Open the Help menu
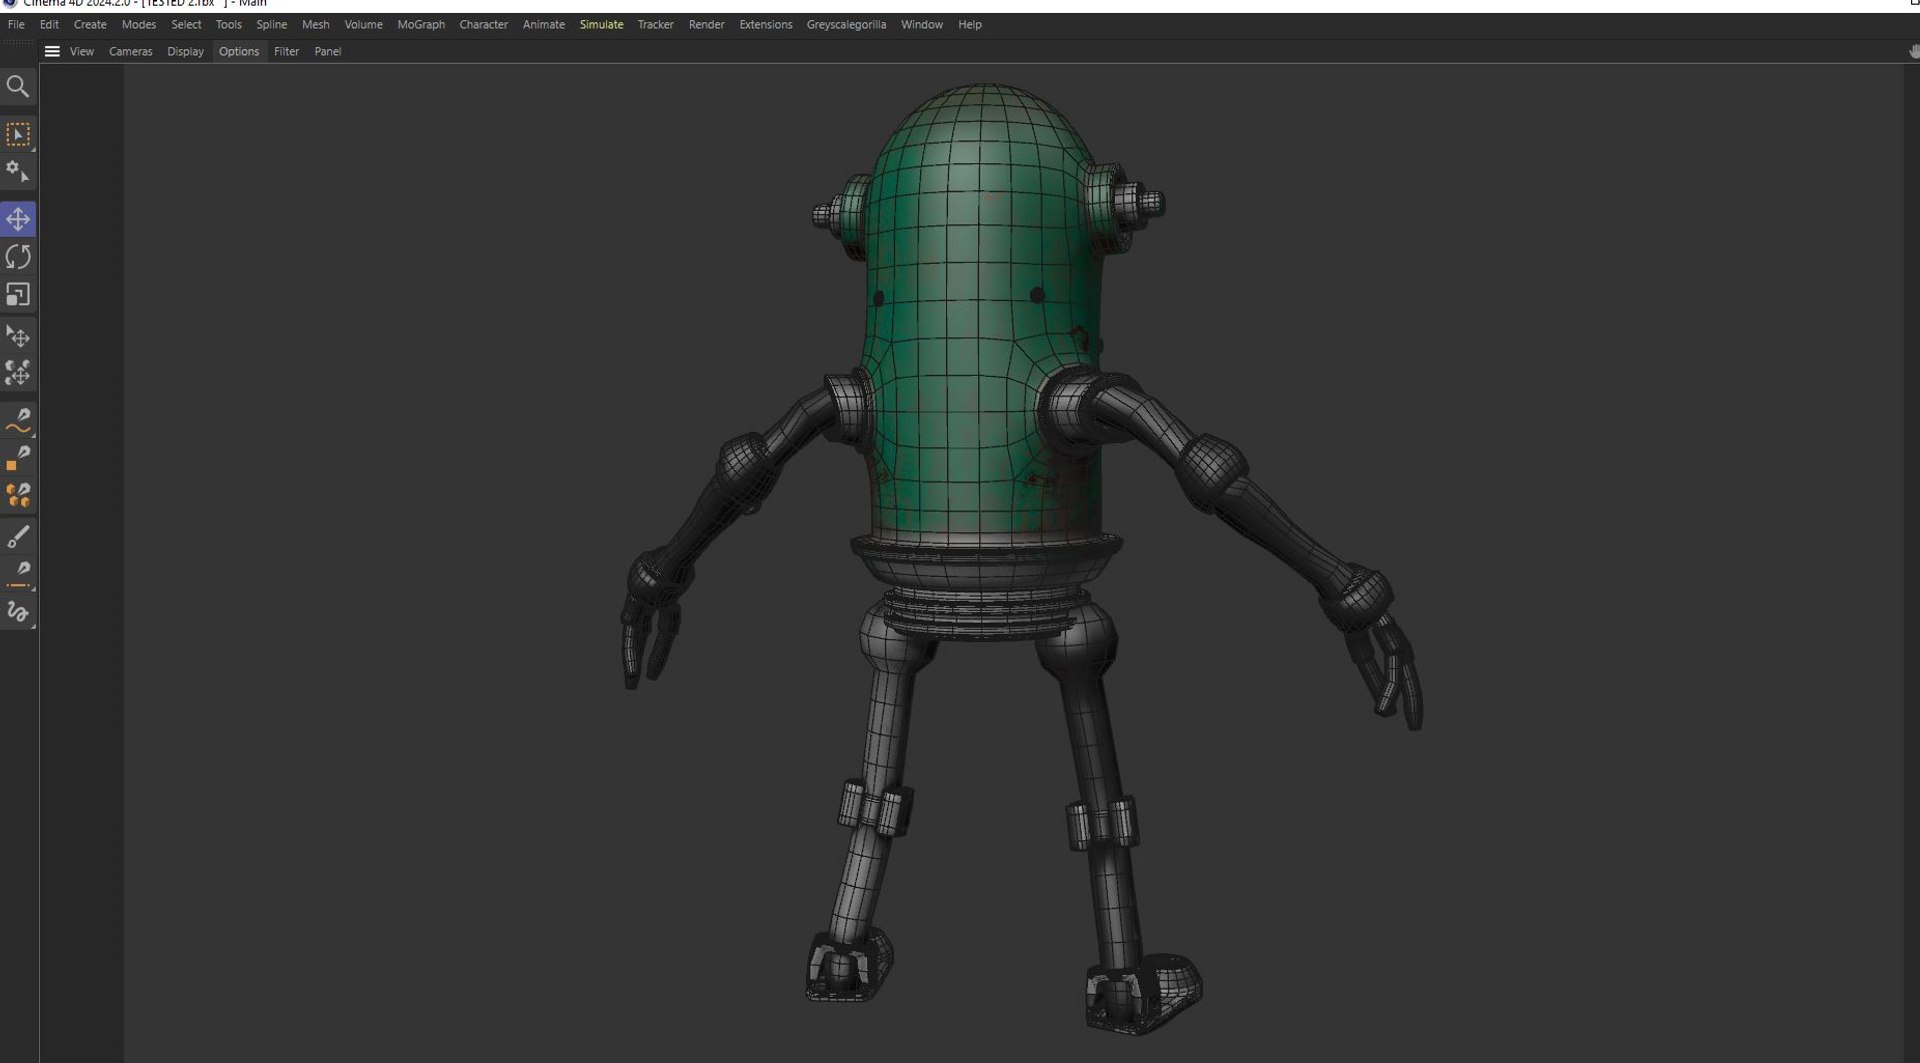This screenshot has width=1920, height=1063. [x=970, y=25]
